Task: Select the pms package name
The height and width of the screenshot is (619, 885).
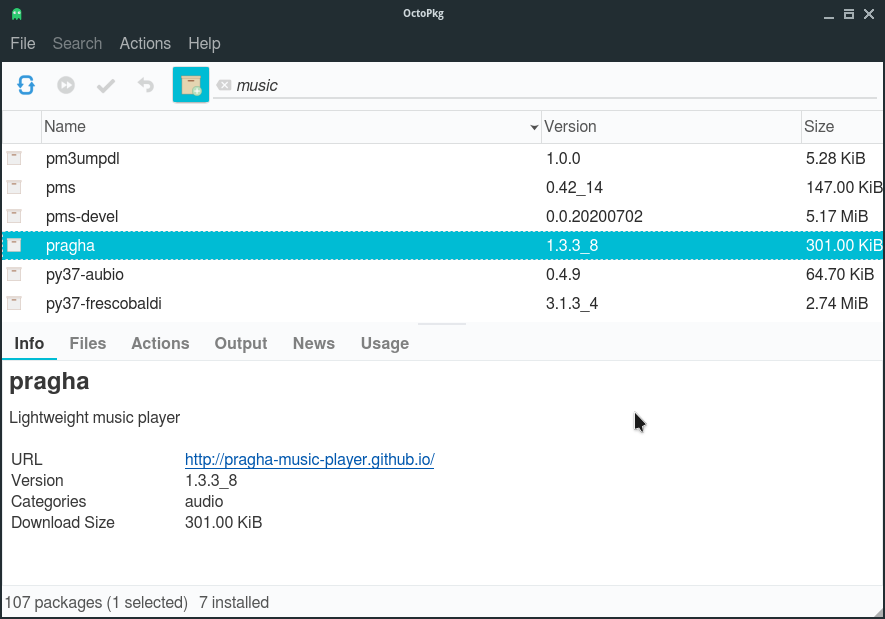Action: pyautogui.click(x=61, y=187)
